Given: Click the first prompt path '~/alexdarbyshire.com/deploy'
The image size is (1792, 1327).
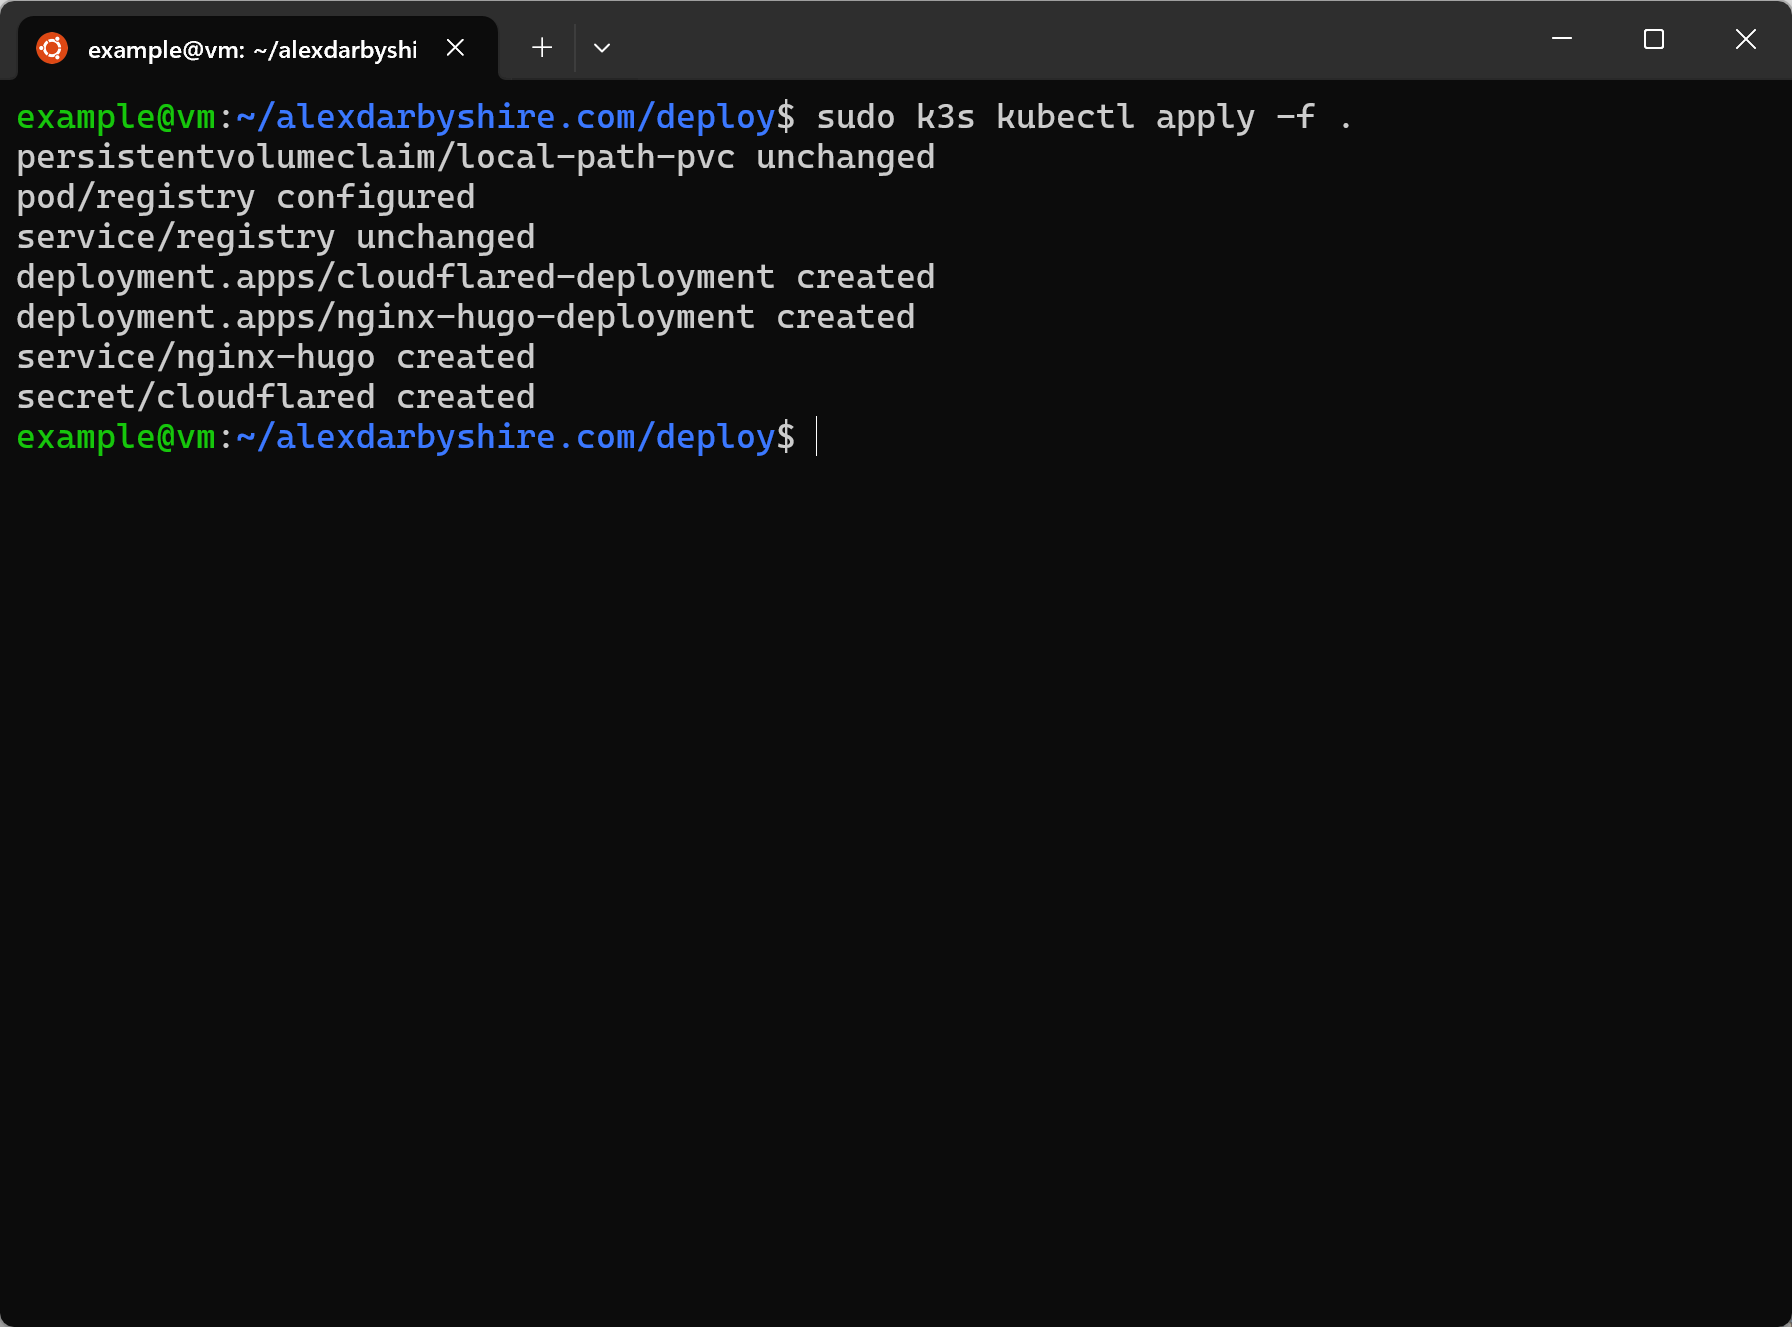Looking at the screenshot, I should pos(506,117).
